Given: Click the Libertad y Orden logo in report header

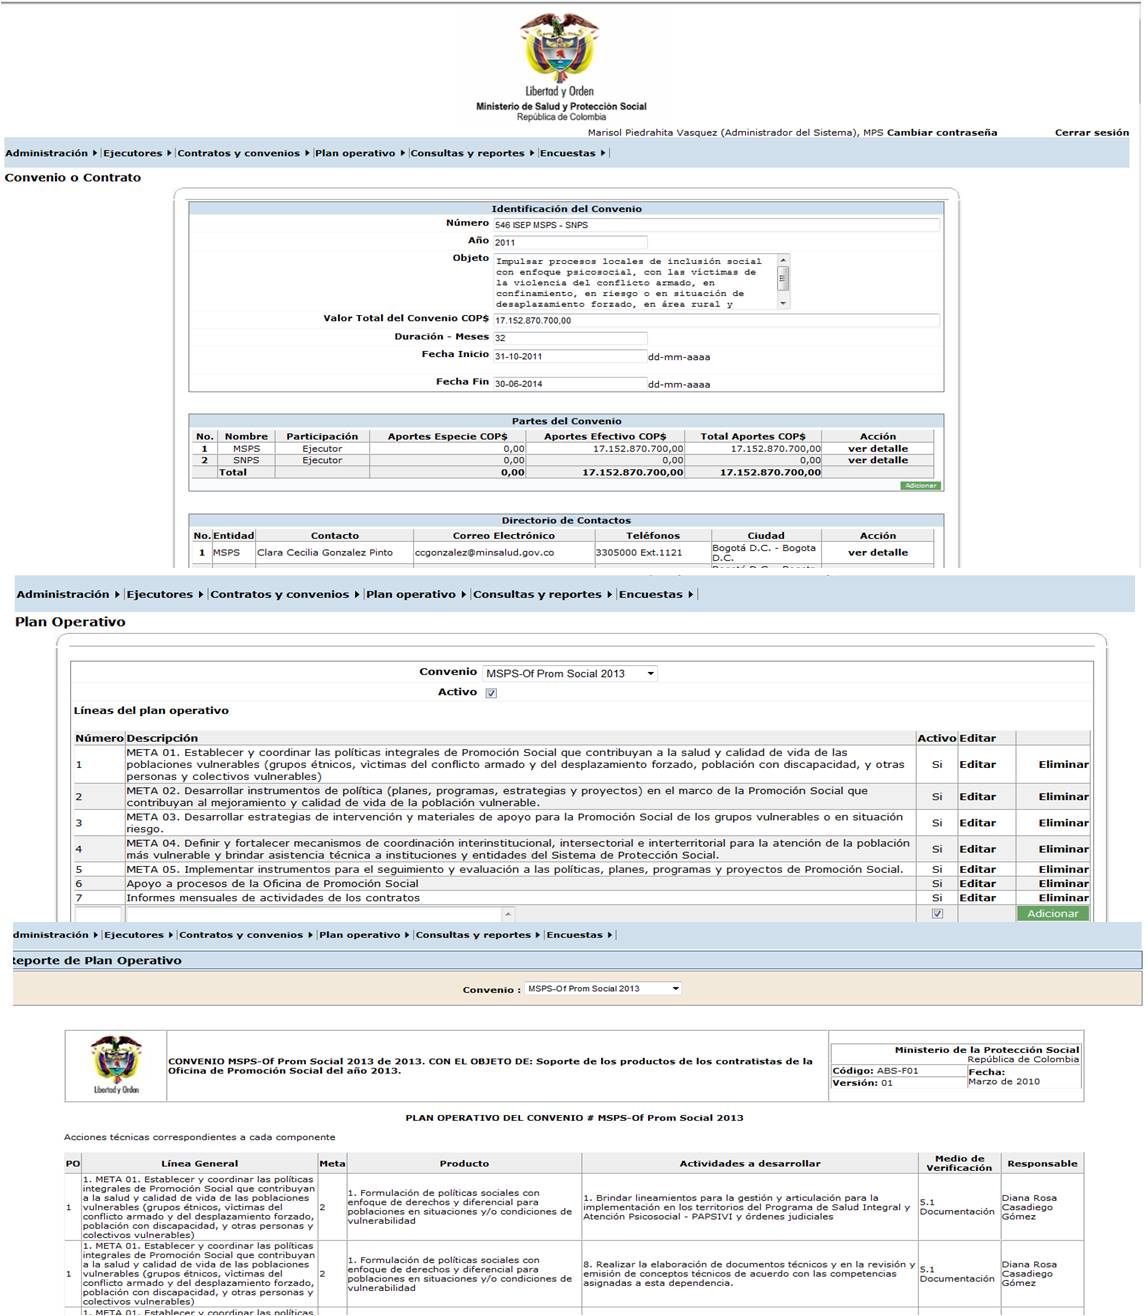Looking at the screenshot, I should click(116, 1065).
